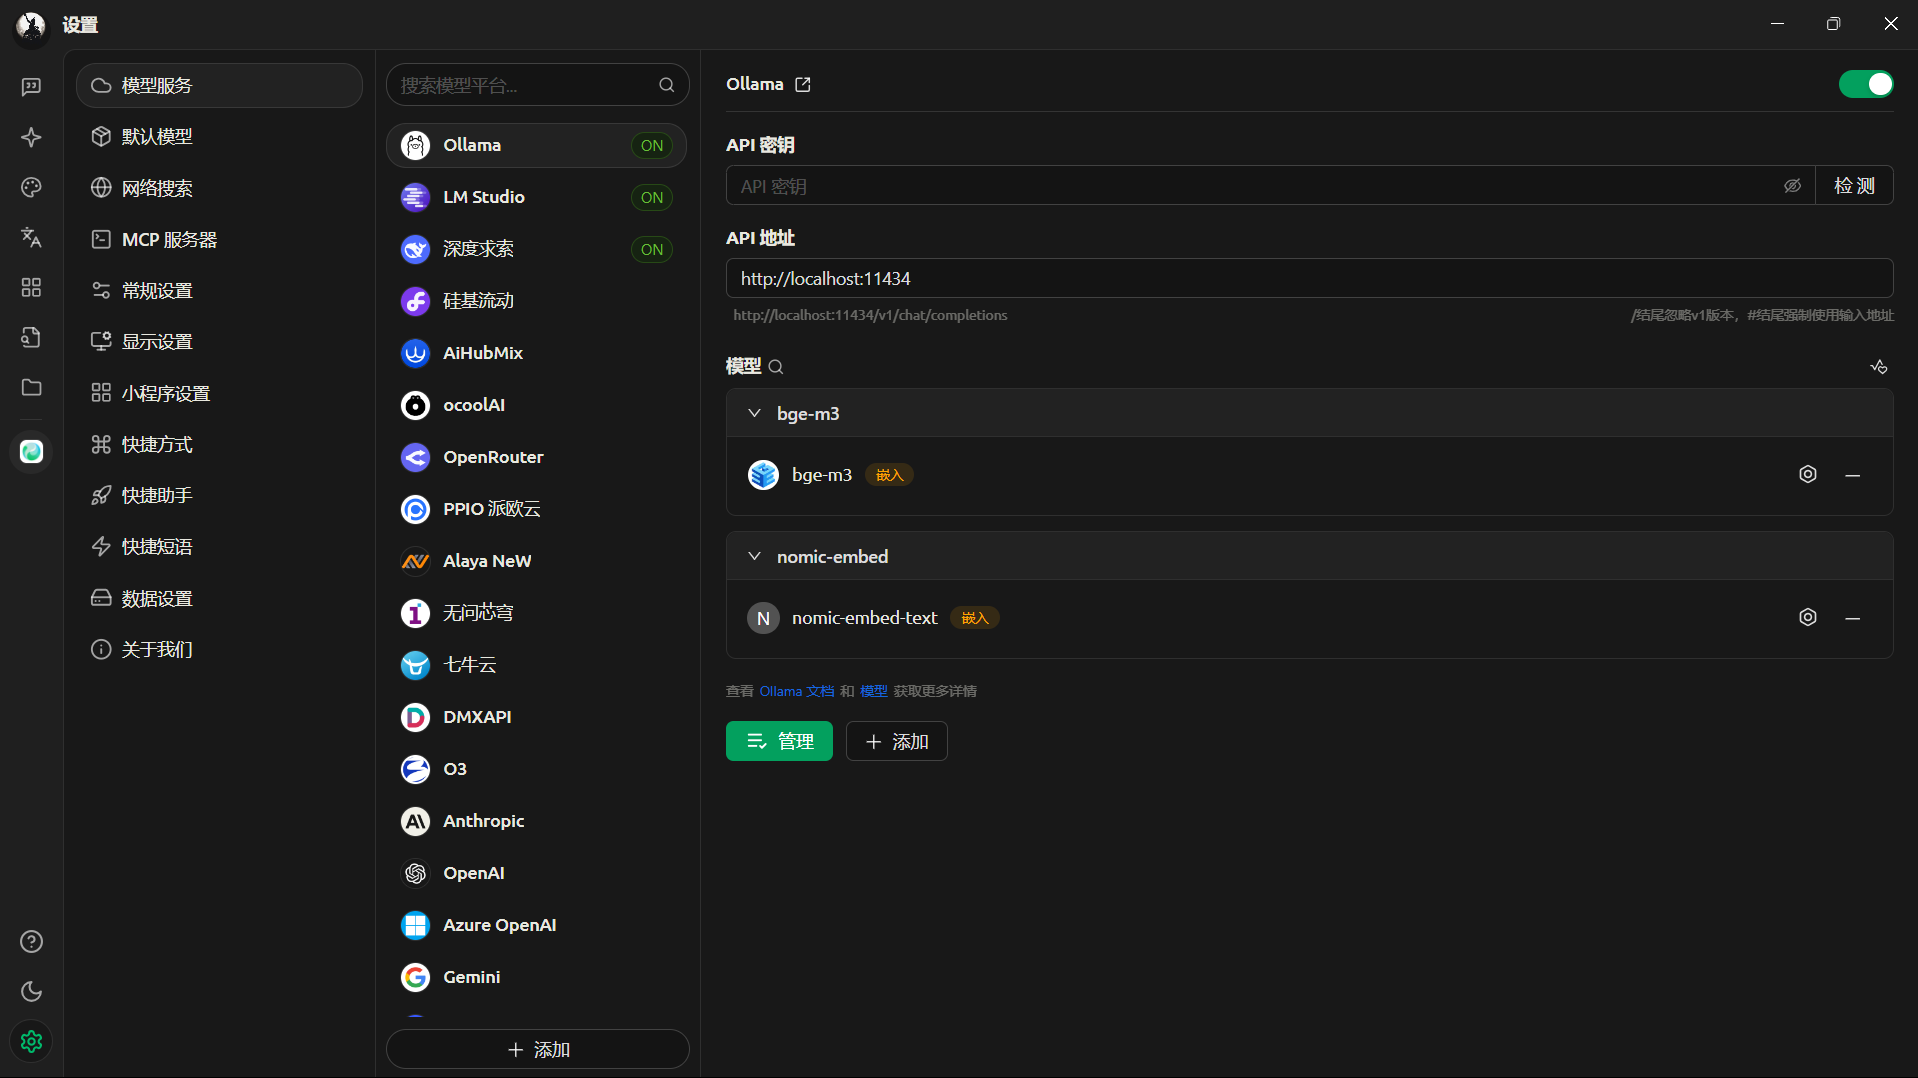The height and width of the screenshot is (1078, 1918).
Task: Remove nomic-embed-text model with minus icon
Action: pos(1853,618)
